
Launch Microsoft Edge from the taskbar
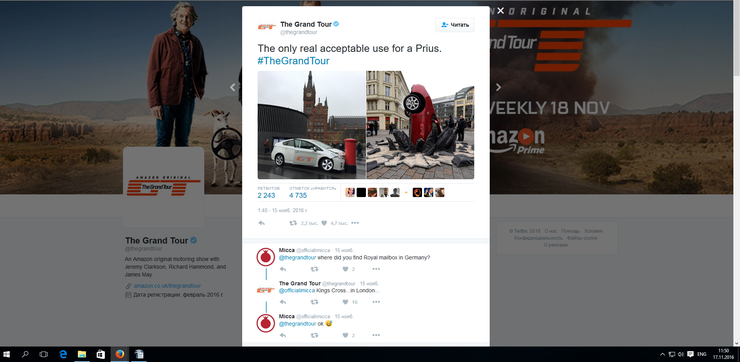pyautogui.click(x=63, y=354)
